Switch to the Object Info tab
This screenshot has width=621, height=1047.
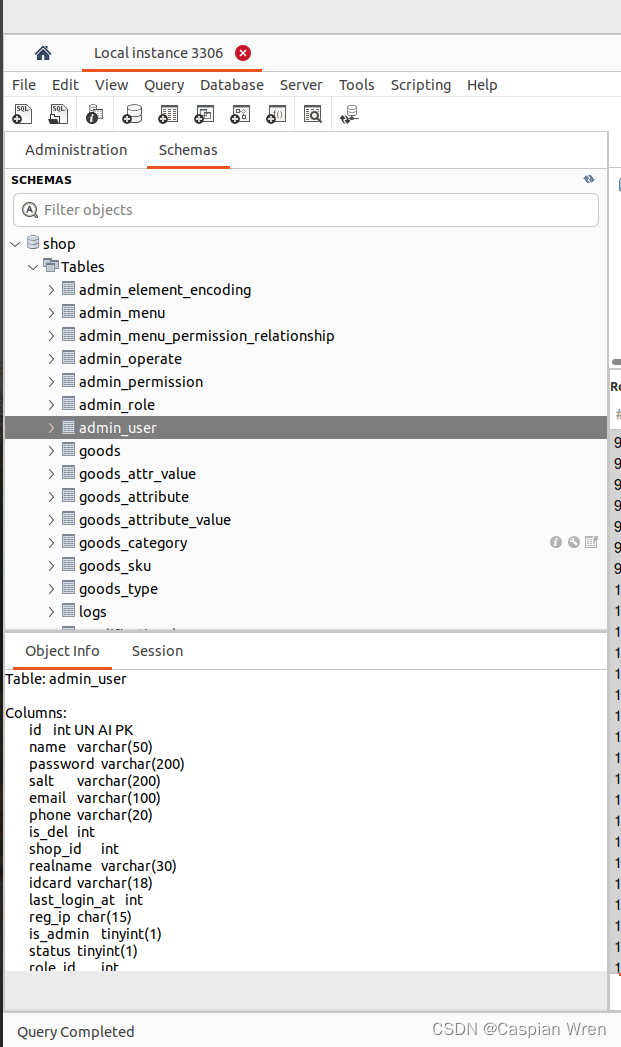(x=62, y=651)
